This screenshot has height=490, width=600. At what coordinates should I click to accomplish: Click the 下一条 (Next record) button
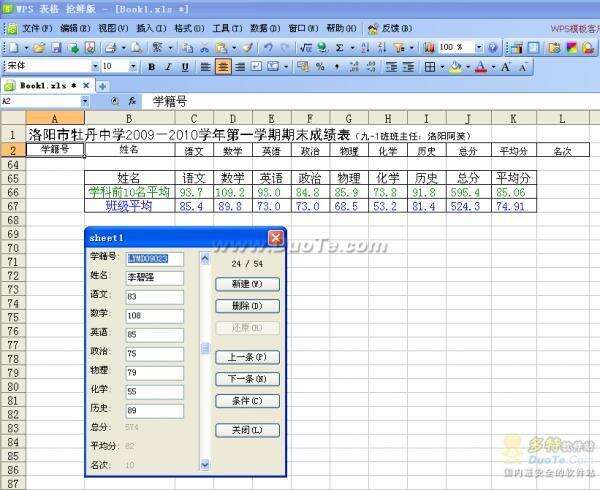tap(247, 379)
